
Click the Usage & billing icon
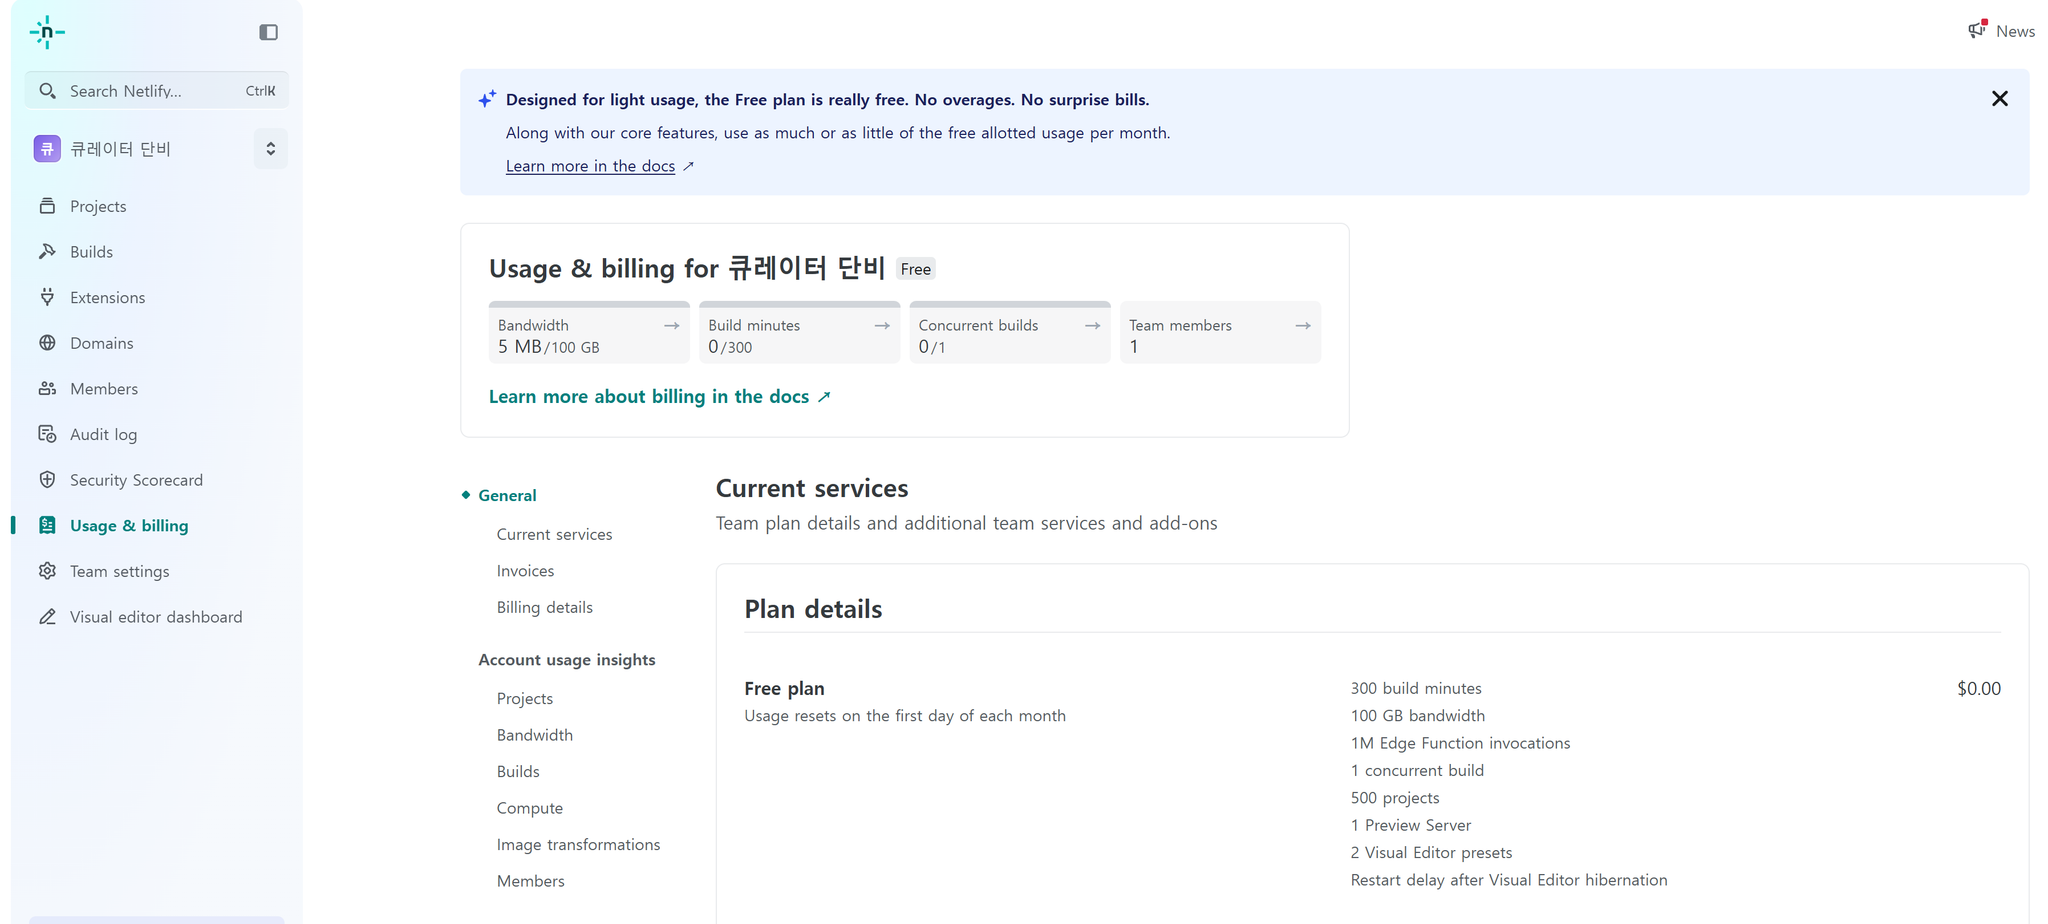(47, 526)
